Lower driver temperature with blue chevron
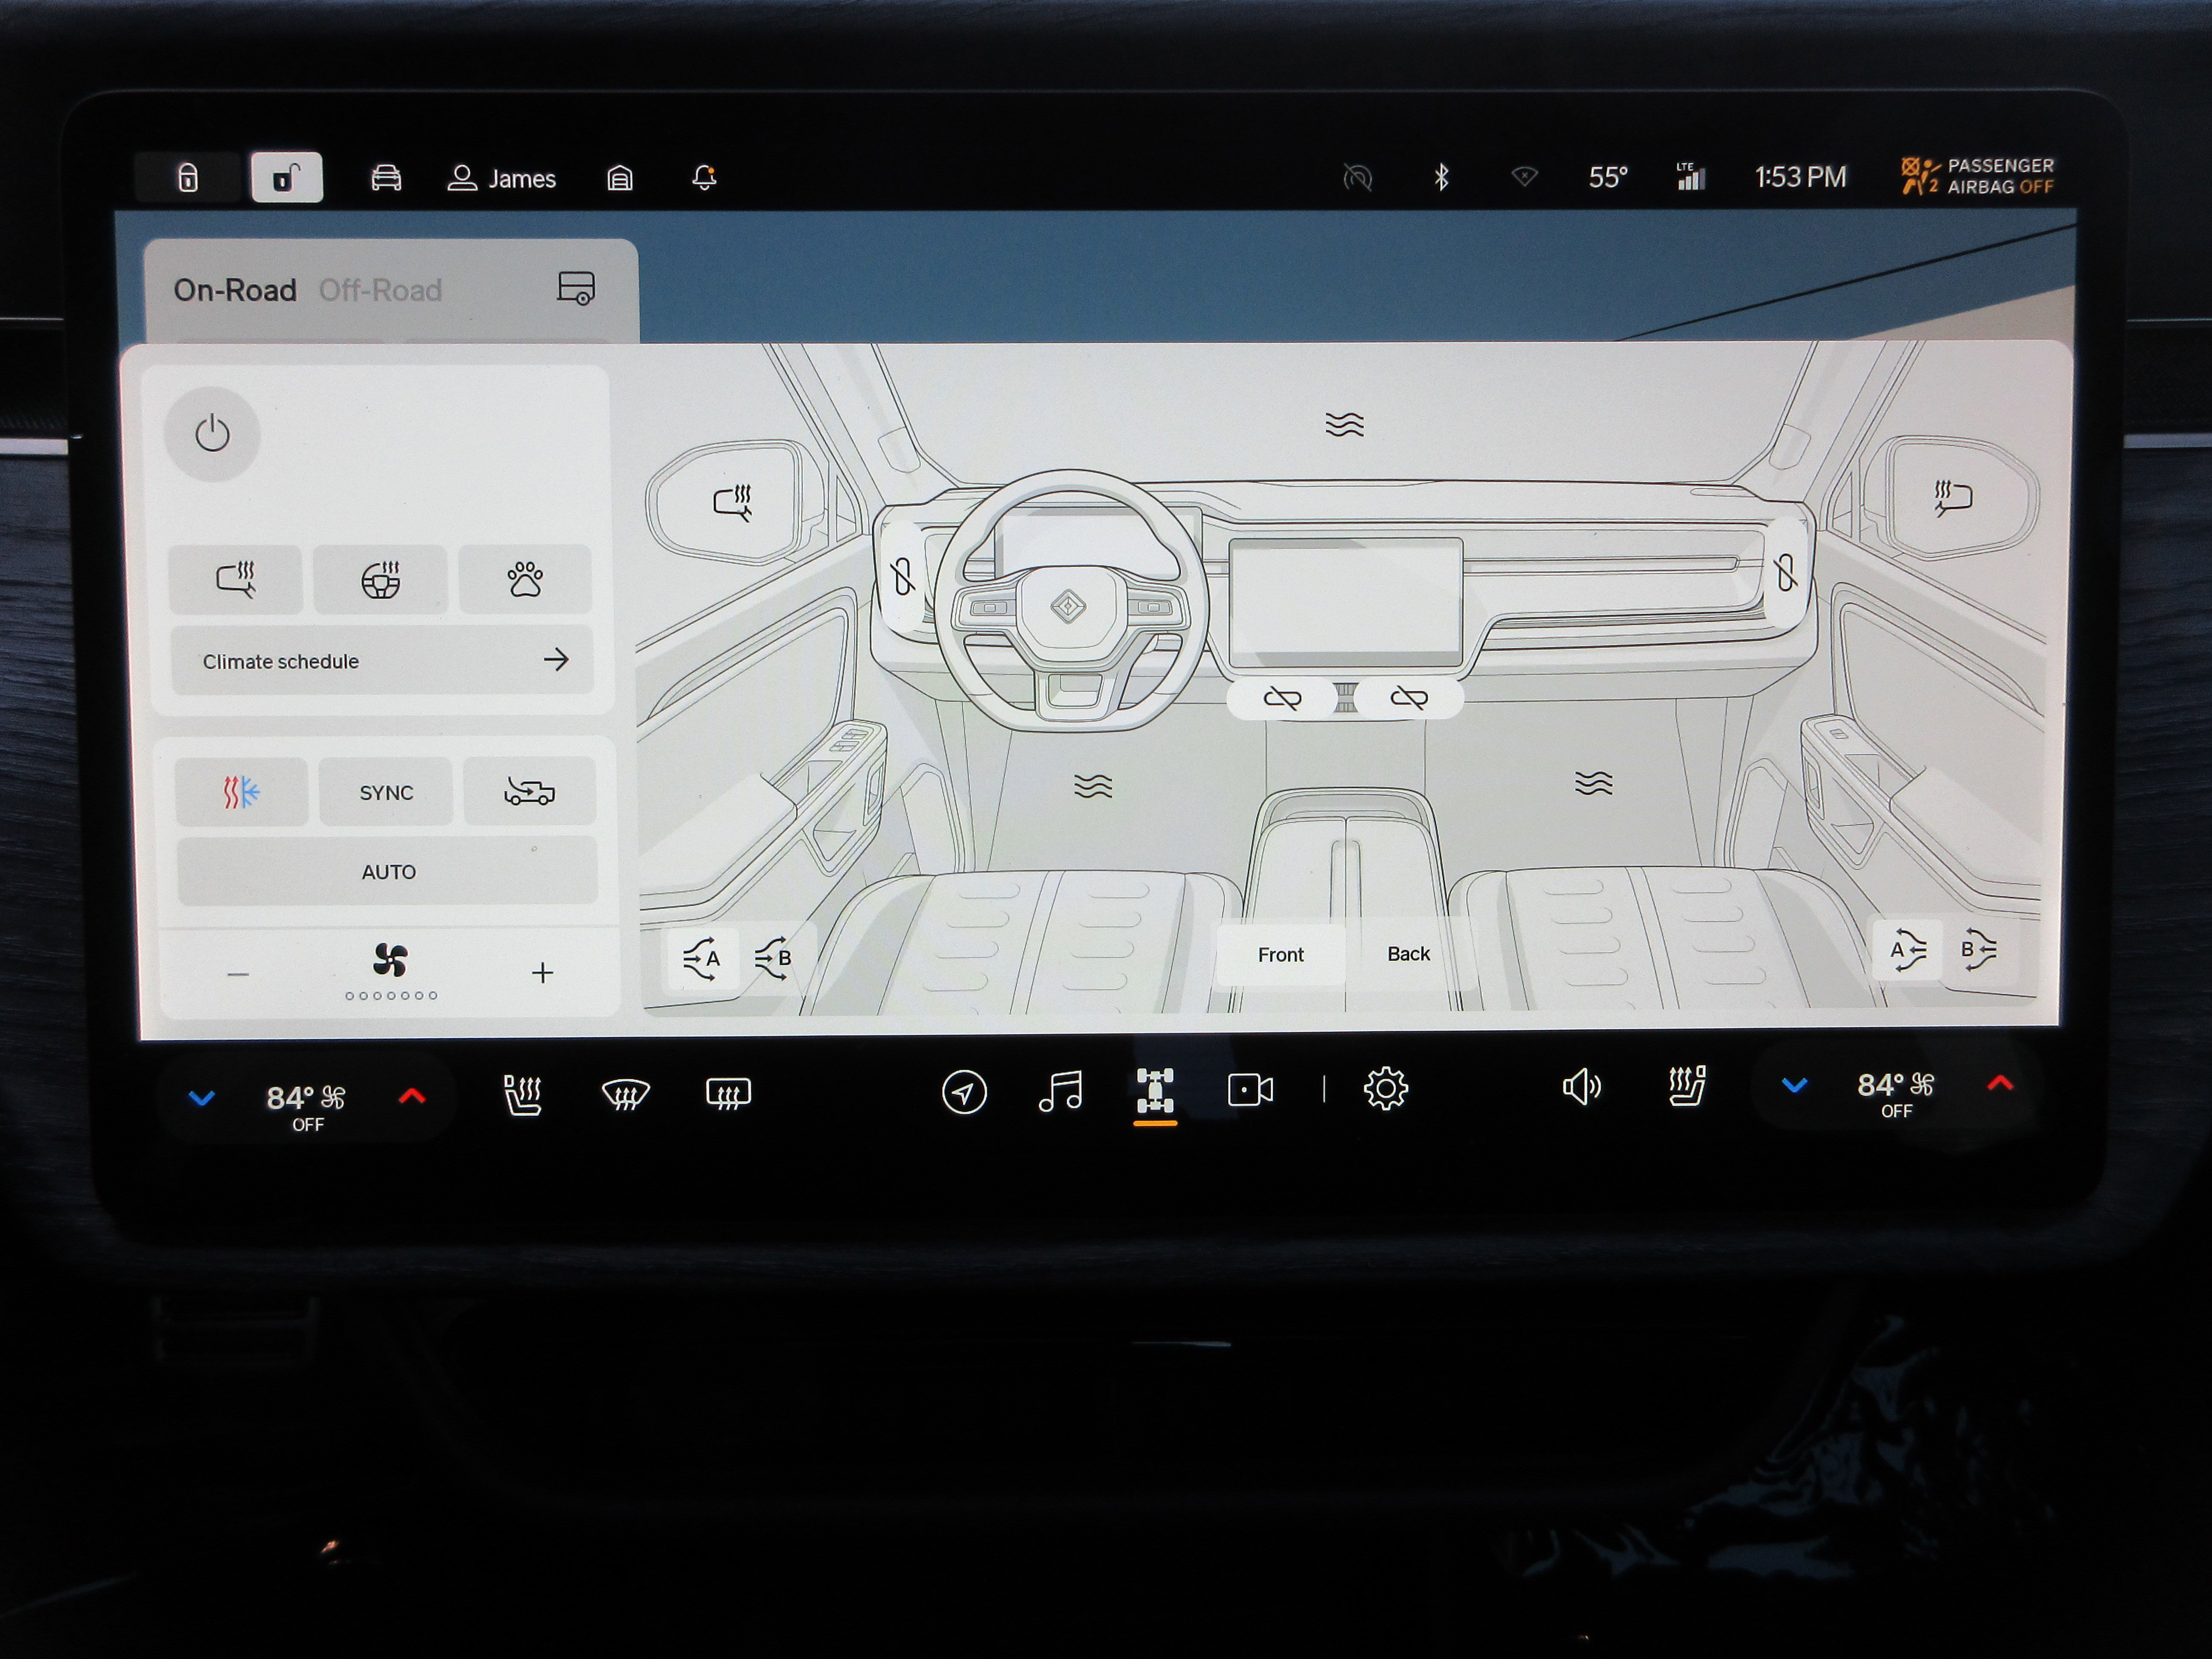 (202, 1098)
